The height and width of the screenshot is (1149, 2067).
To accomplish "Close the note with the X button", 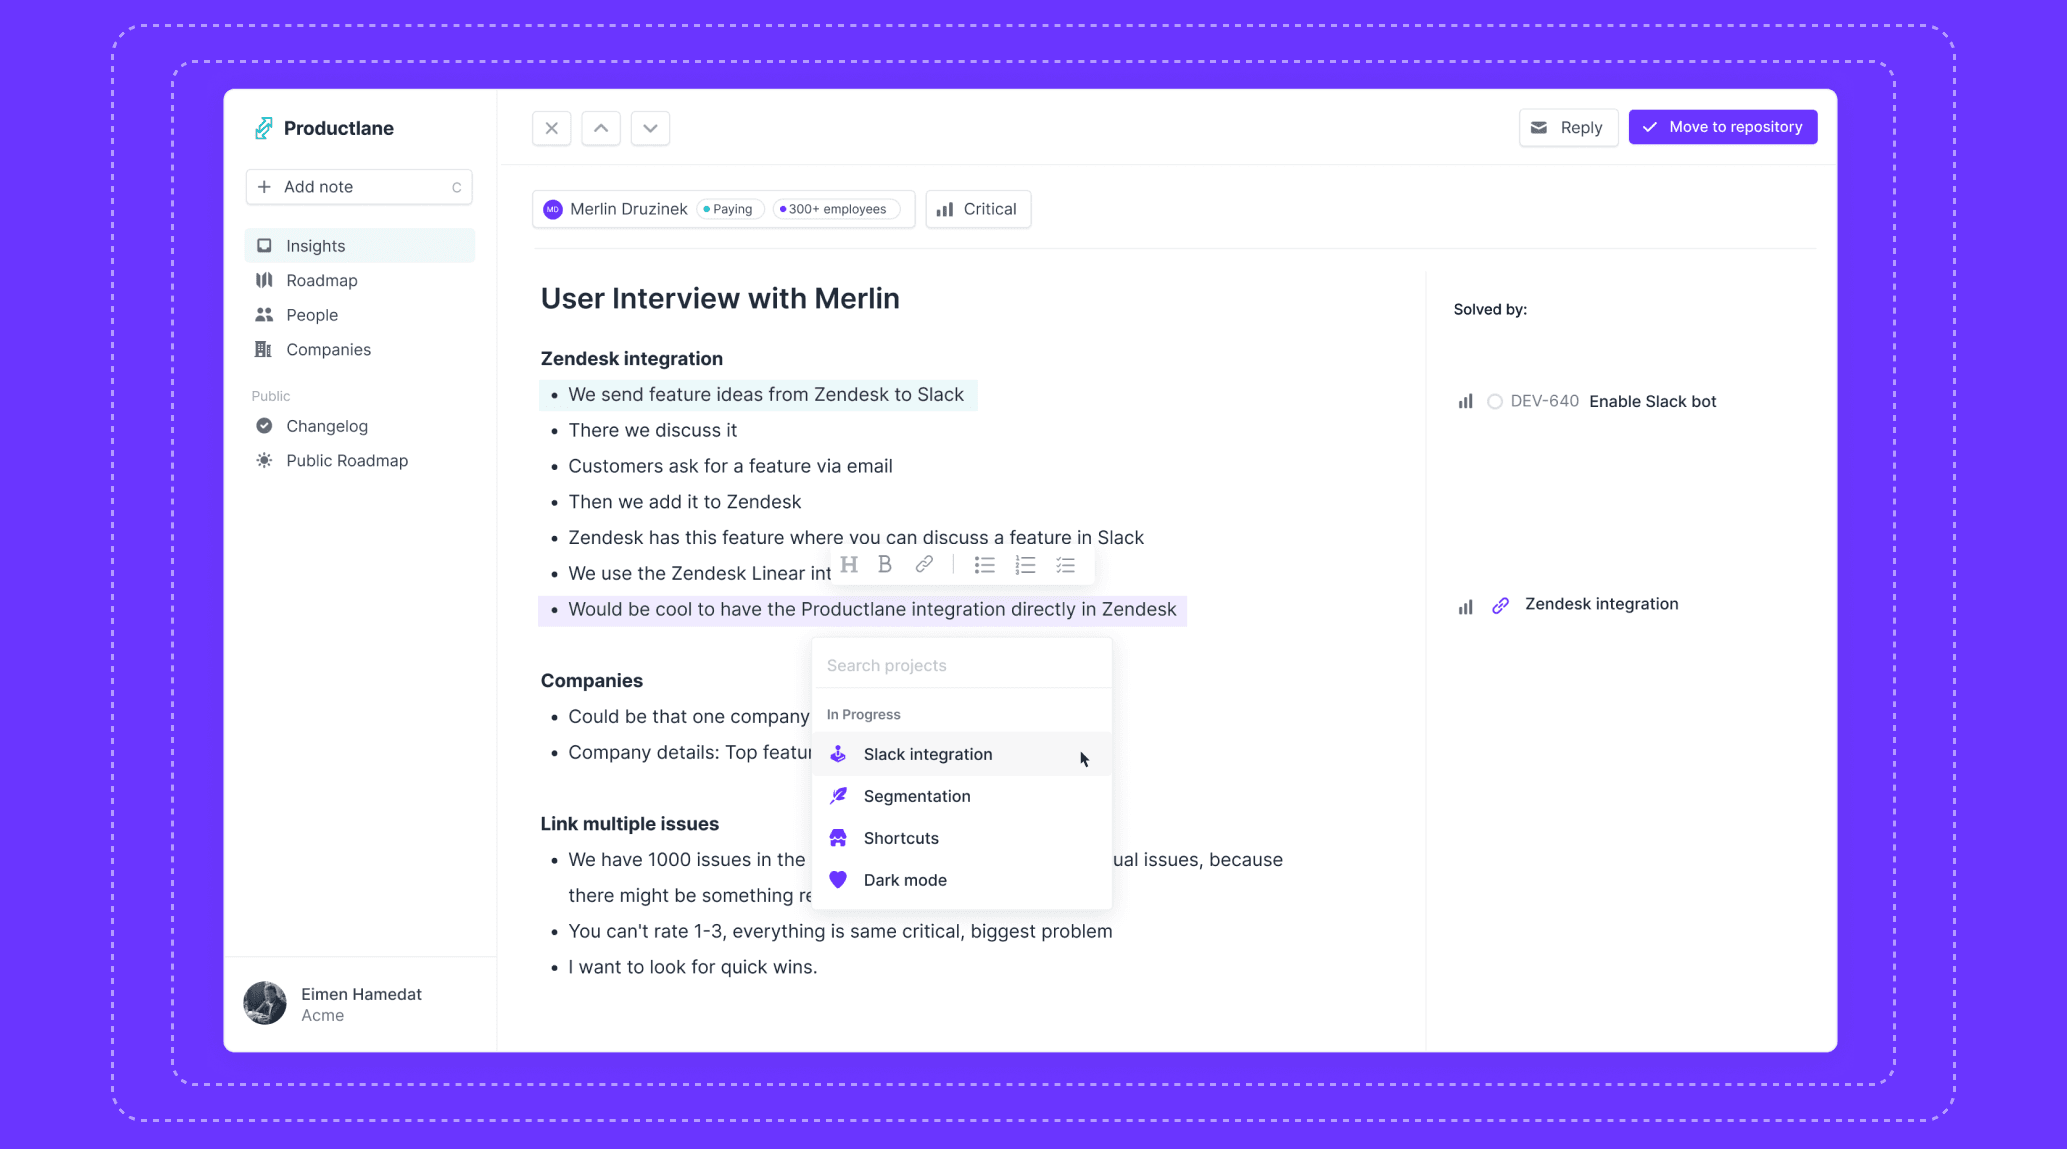I will pyautogui.click(x=551, y=128).
